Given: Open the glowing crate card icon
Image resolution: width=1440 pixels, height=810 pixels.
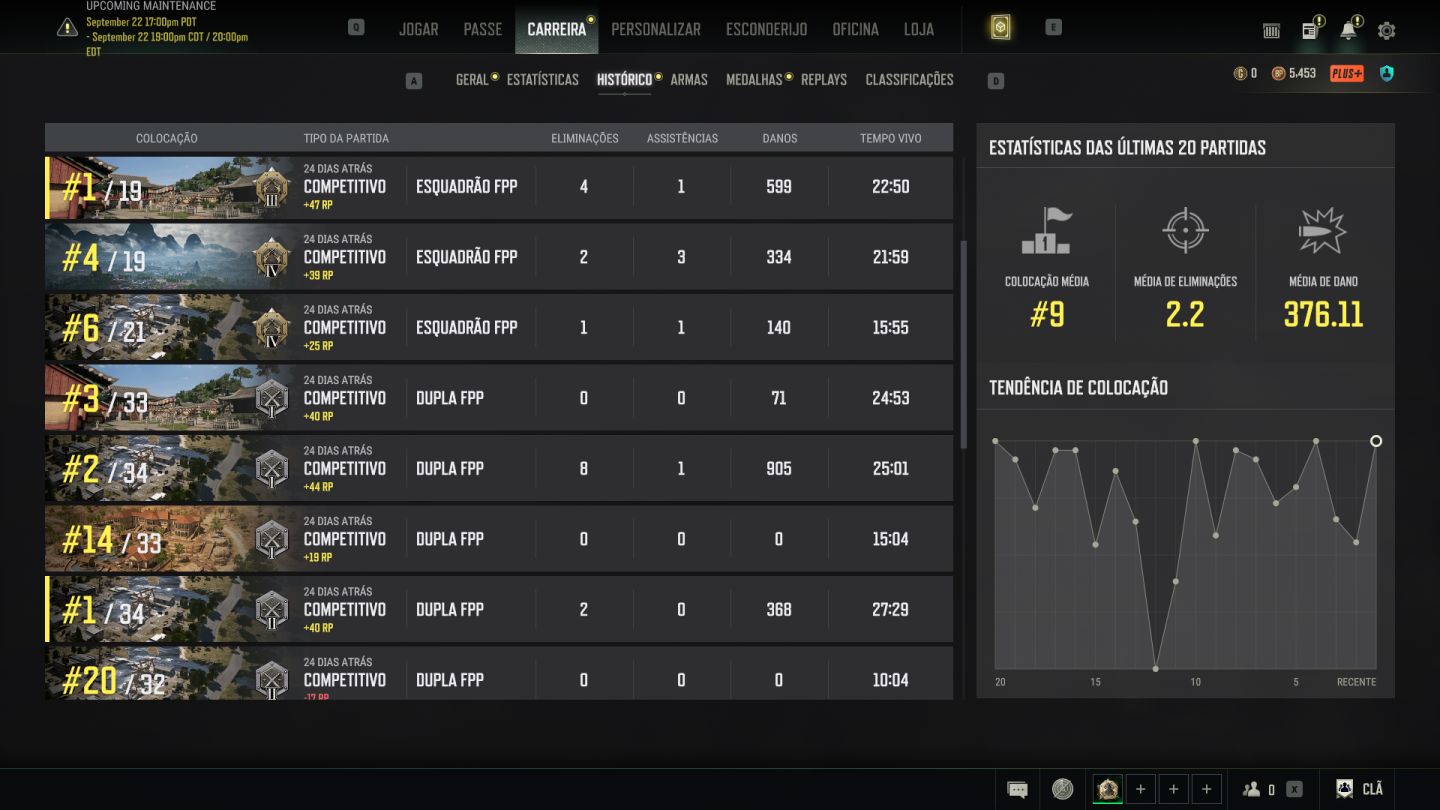Looking at the screenshot, I should [x=1000, y=28].
